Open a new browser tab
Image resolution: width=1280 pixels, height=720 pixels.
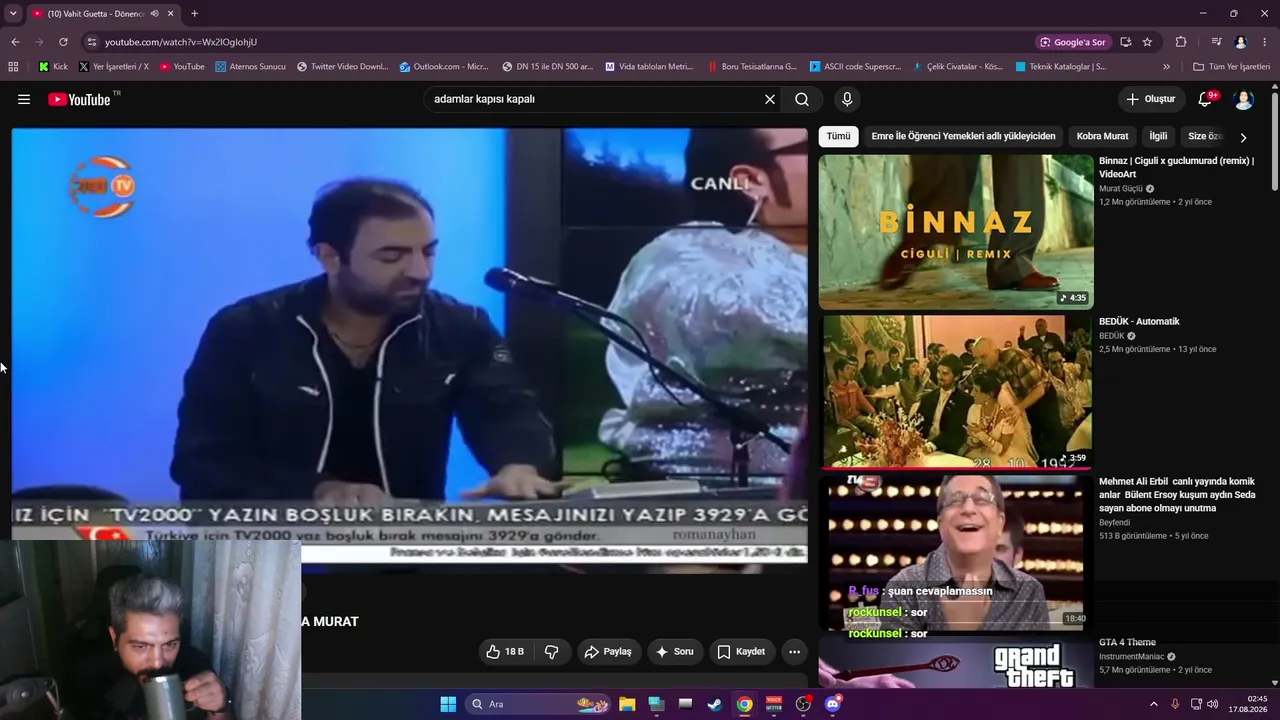[194, 14]
